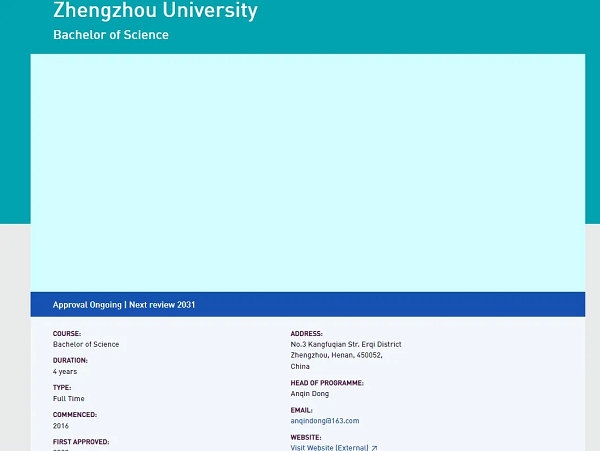Click the external link arrow icon beside Visit Website

375,448
